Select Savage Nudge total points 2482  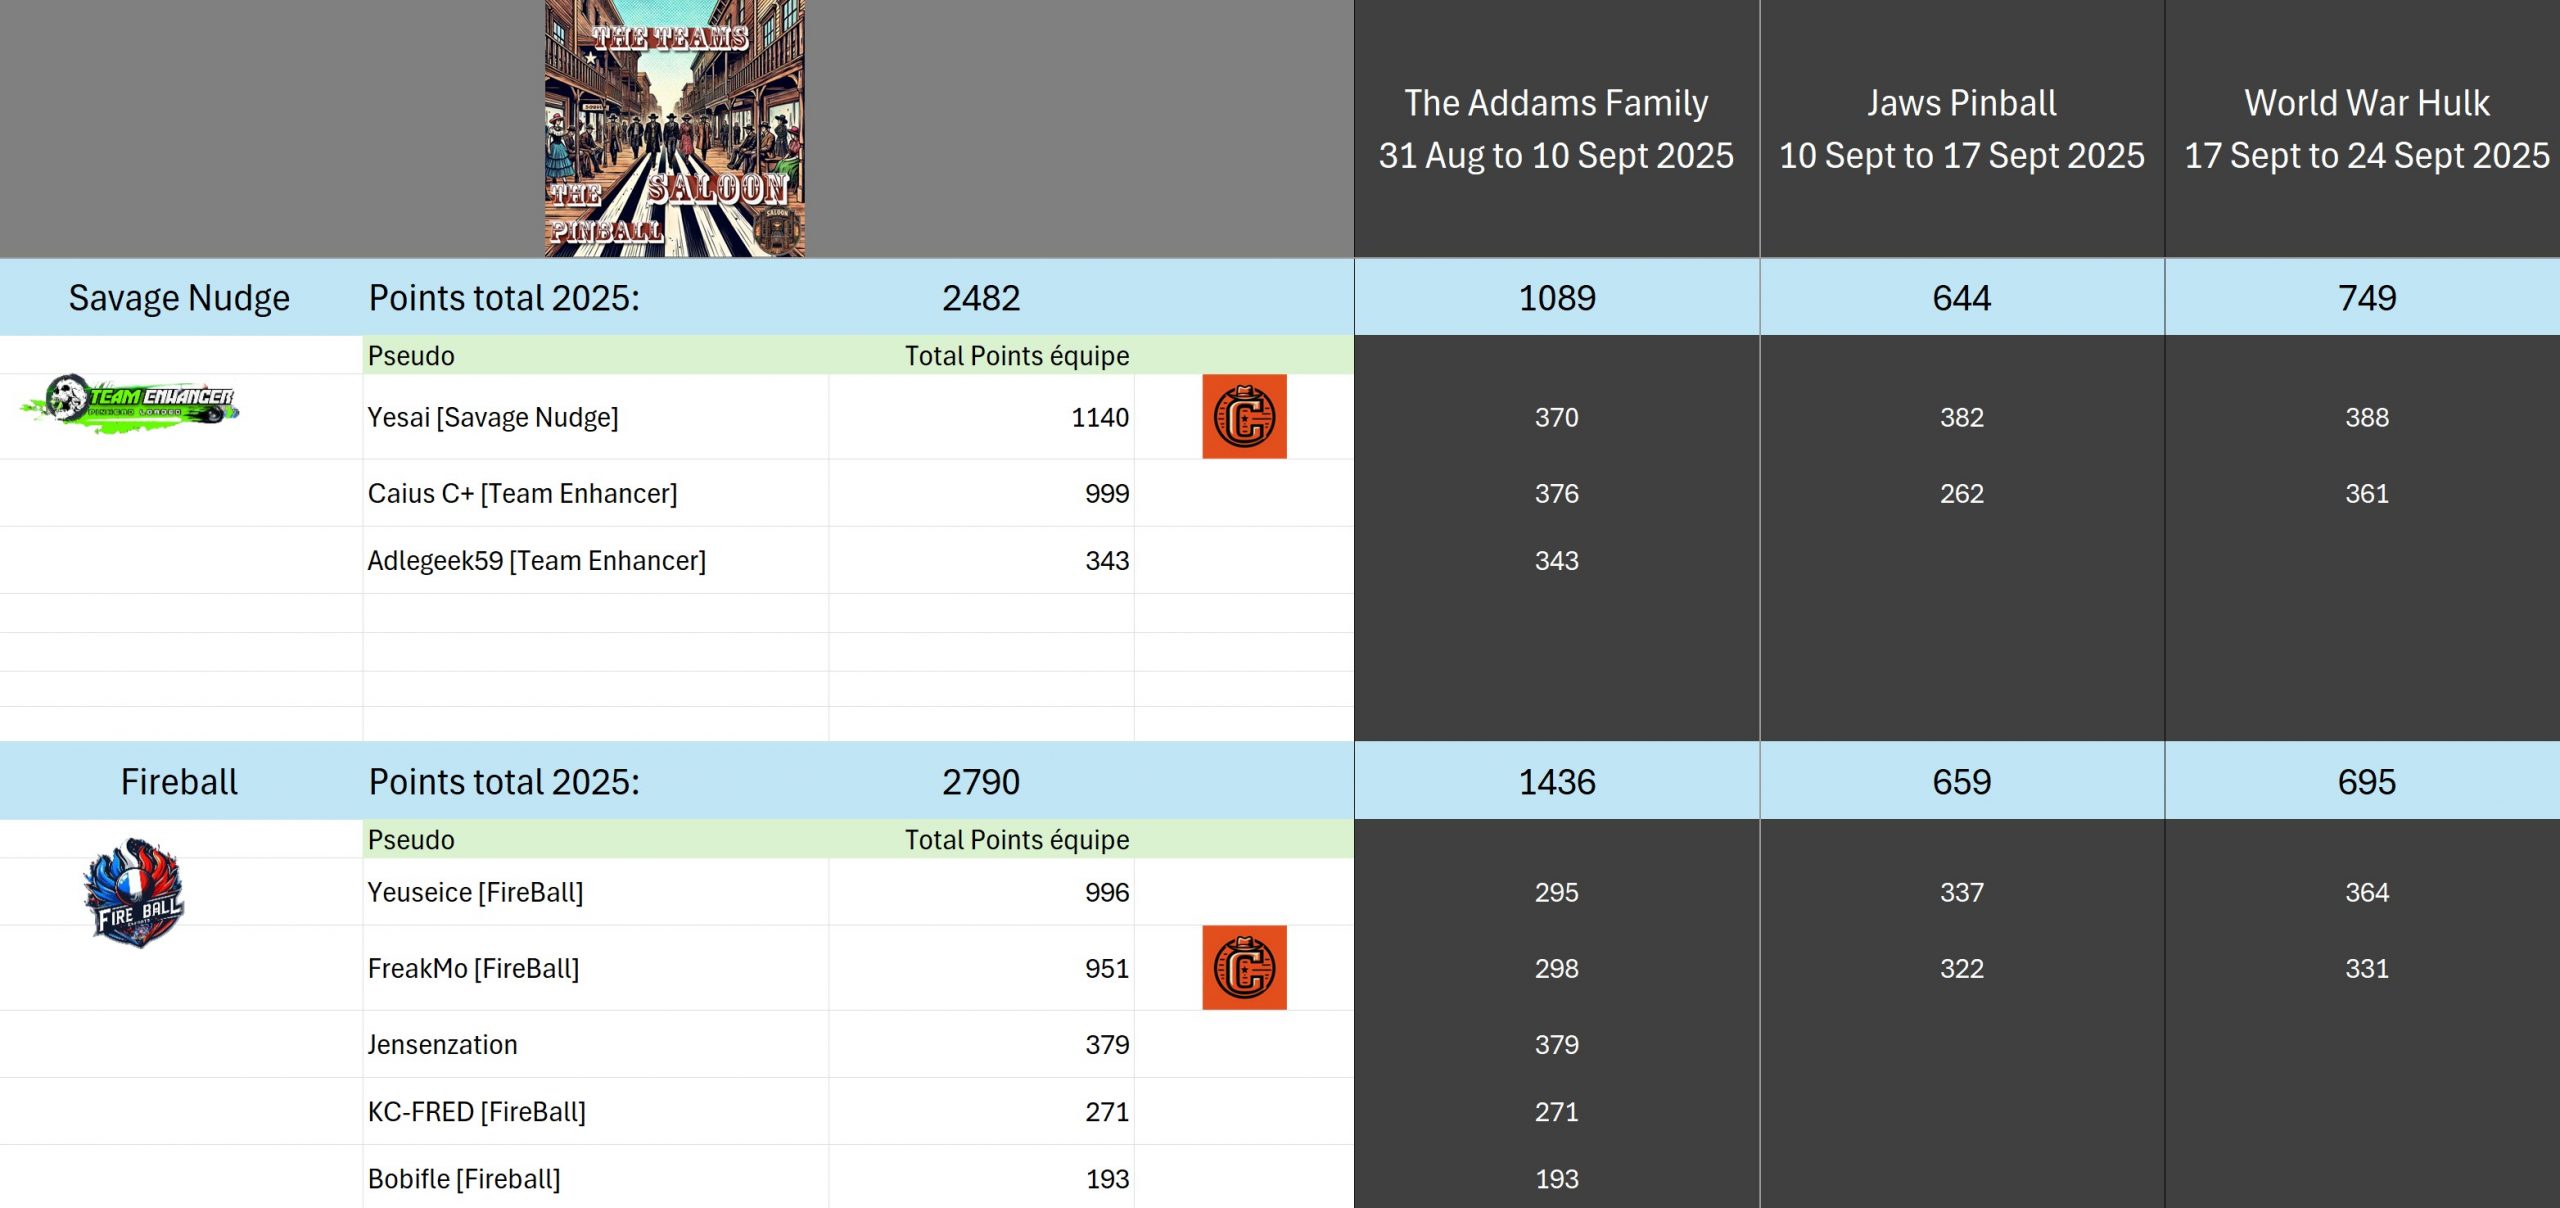(x=981, y=298)
